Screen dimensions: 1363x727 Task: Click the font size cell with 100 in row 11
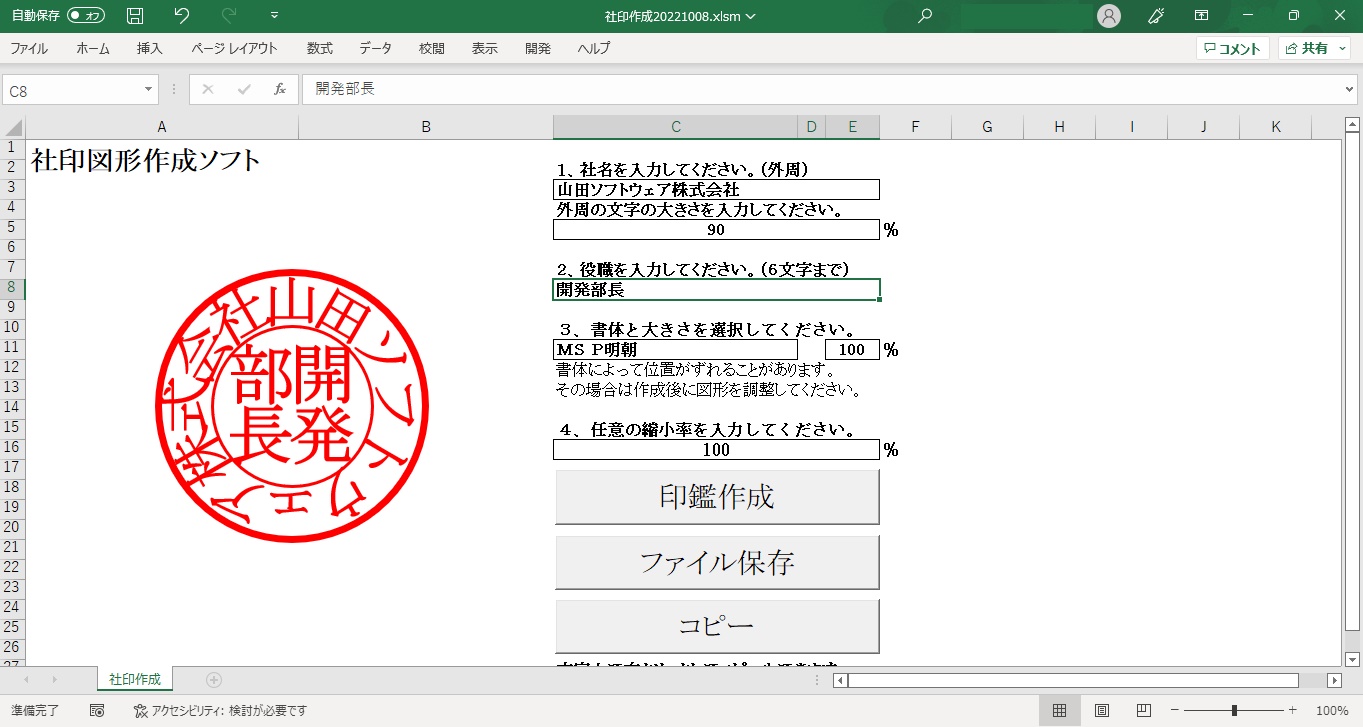pos(852,349)
